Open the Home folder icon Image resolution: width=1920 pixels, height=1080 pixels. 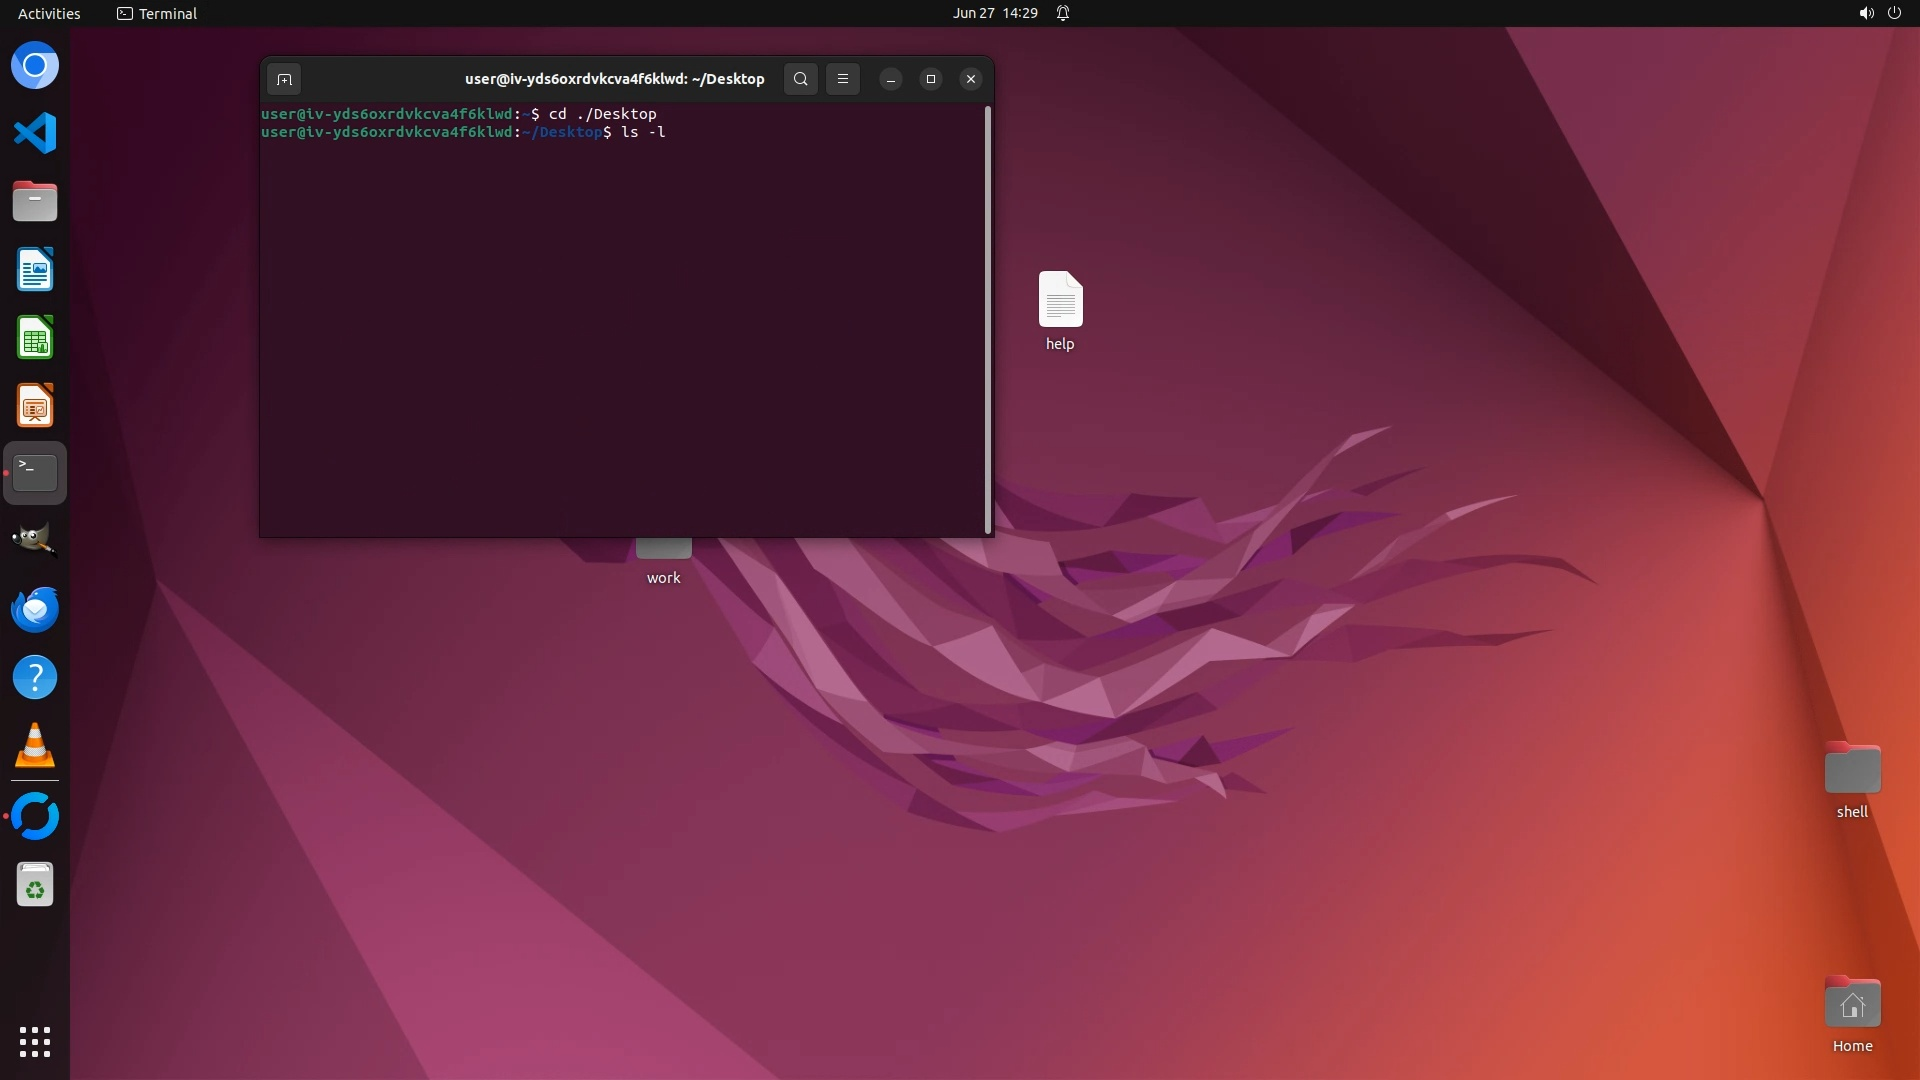1852,1004
